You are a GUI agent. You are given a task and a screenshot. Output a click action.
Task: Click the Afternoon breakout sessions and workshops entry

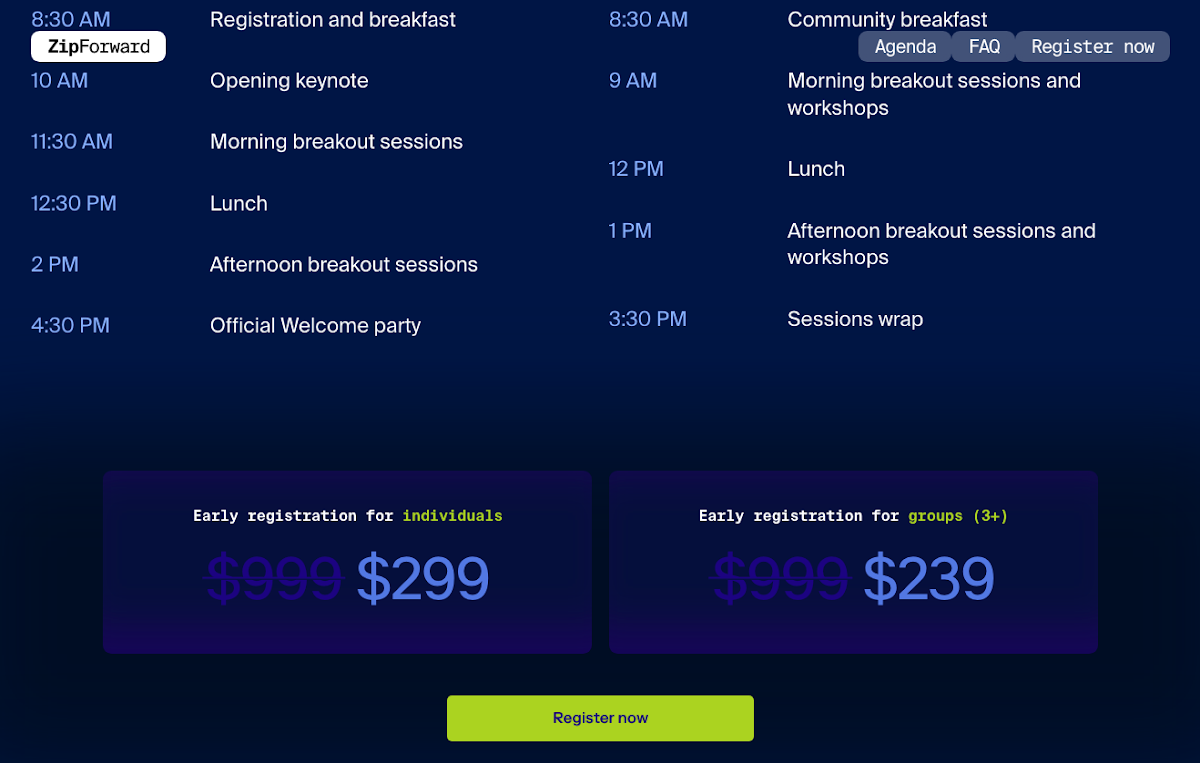[941, 244]
